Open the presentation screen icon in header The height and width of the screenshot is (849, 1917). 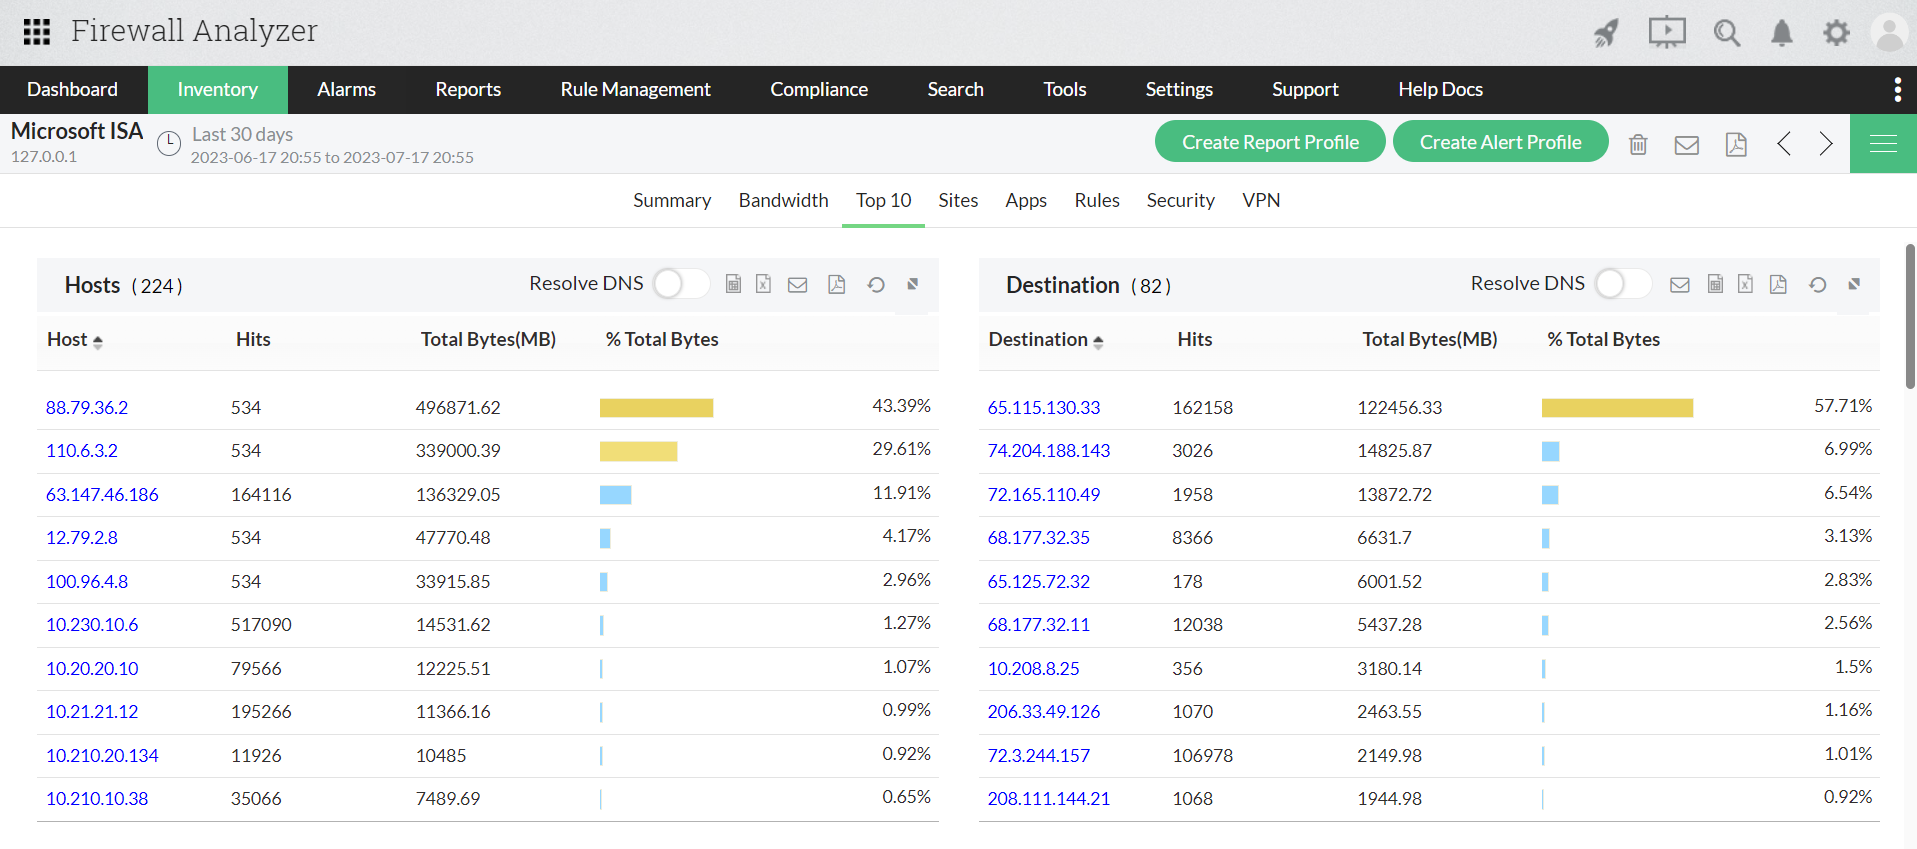click(x=1666, y=32)
